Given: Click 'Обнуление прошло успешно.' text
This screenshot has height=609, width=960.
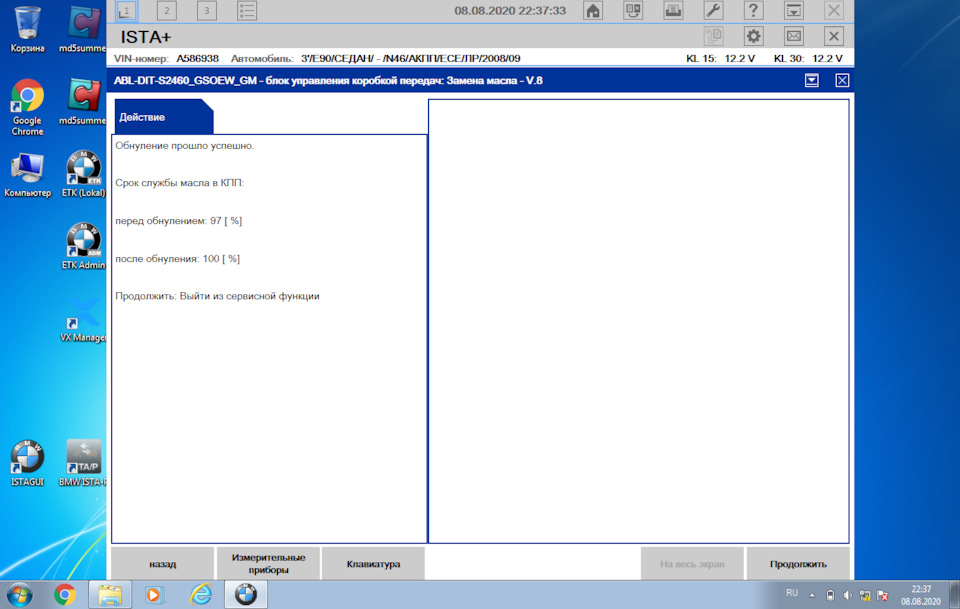Looking at the screenshot, I should pos(185,146).
